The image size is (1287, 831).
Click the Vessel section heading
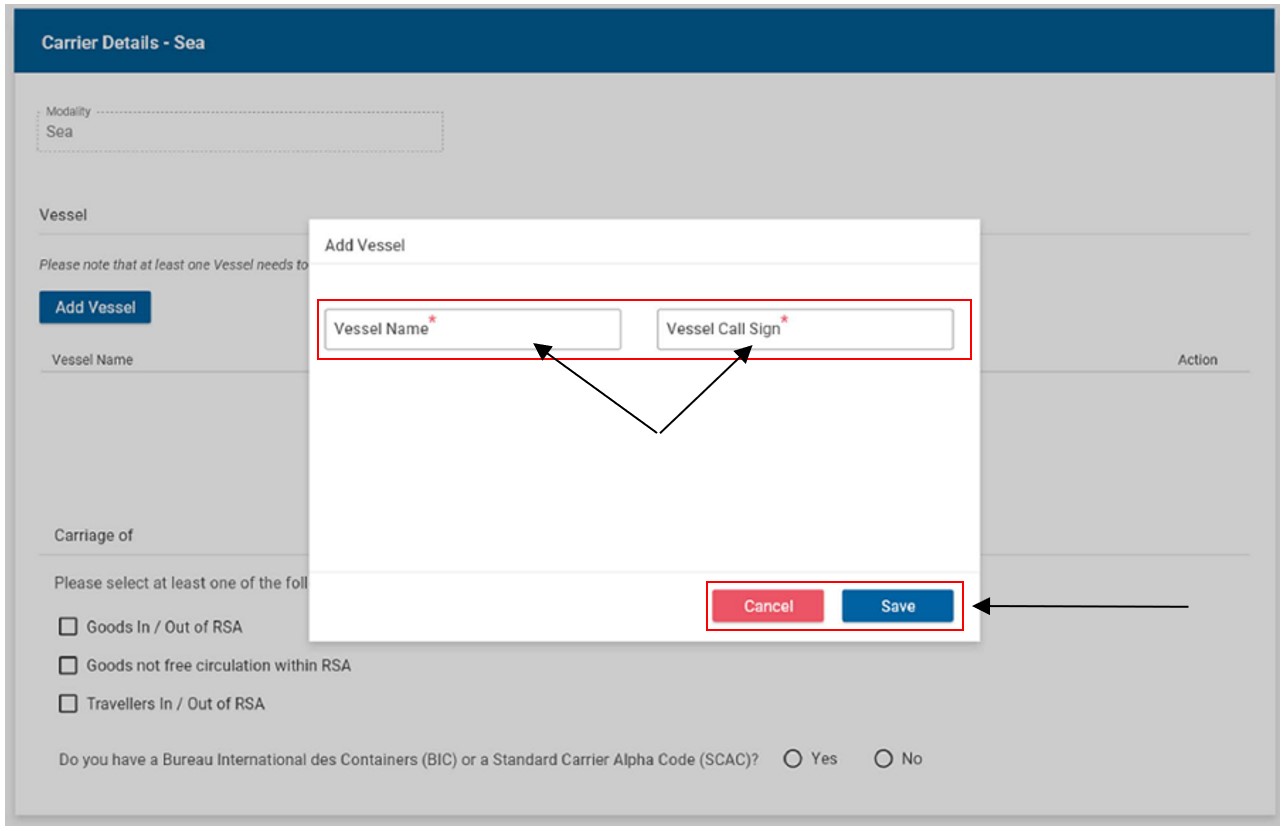pos(63,215)
